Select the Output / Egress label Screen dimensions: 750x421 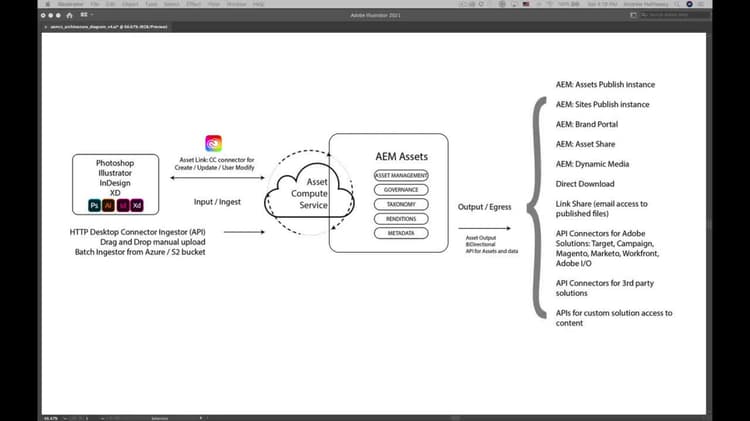[x=485, y=207]
